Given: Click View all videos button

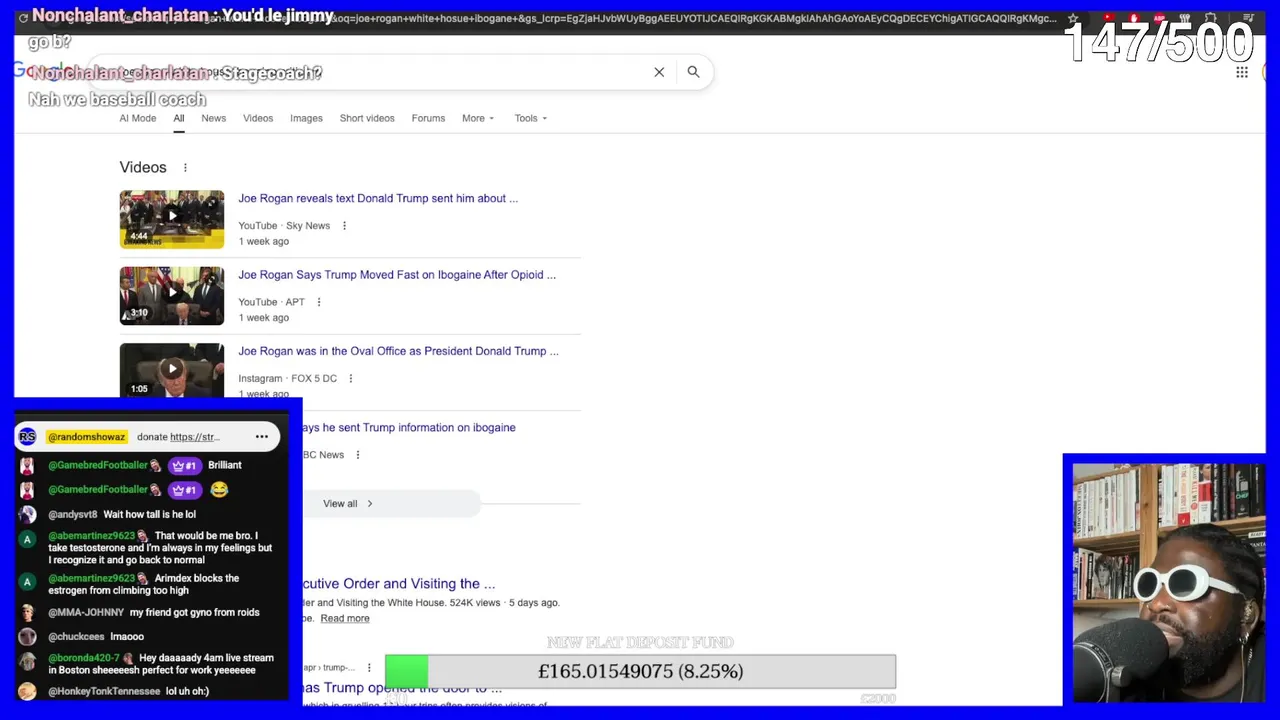Looking at the screenshot, I should [348, 504].
